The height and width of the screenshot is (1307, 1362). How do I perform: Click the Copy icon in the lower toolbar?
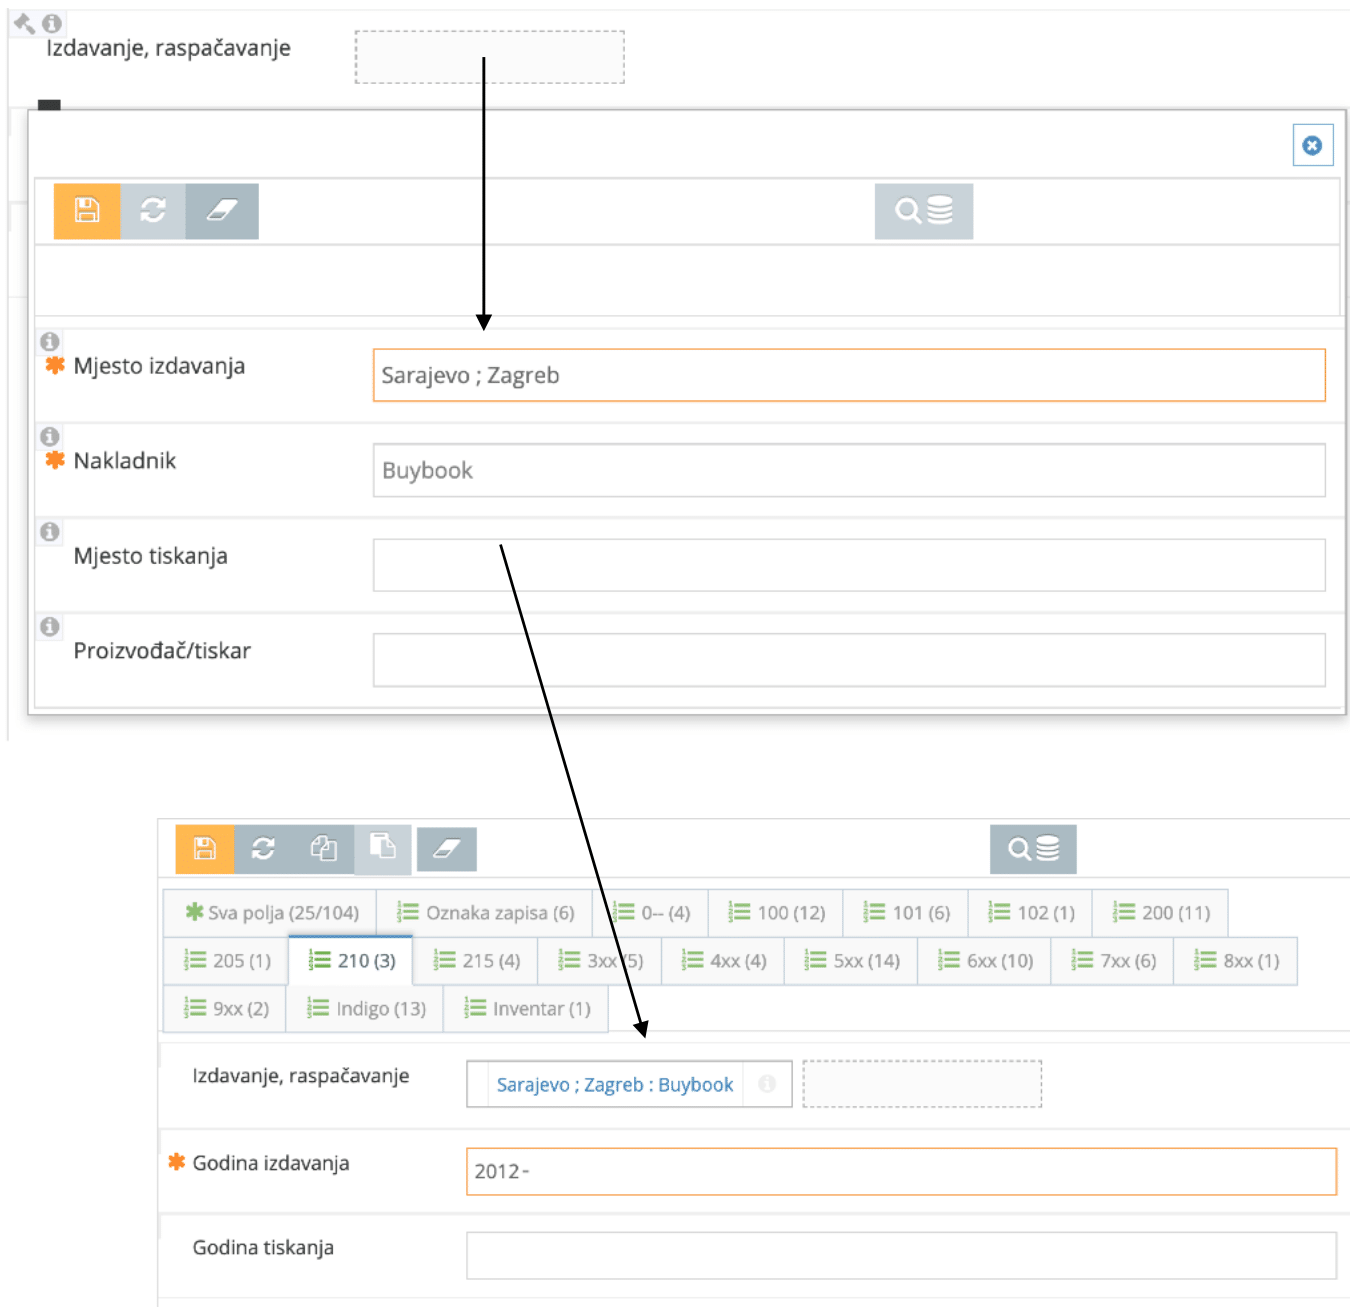[x=325, y=848]
